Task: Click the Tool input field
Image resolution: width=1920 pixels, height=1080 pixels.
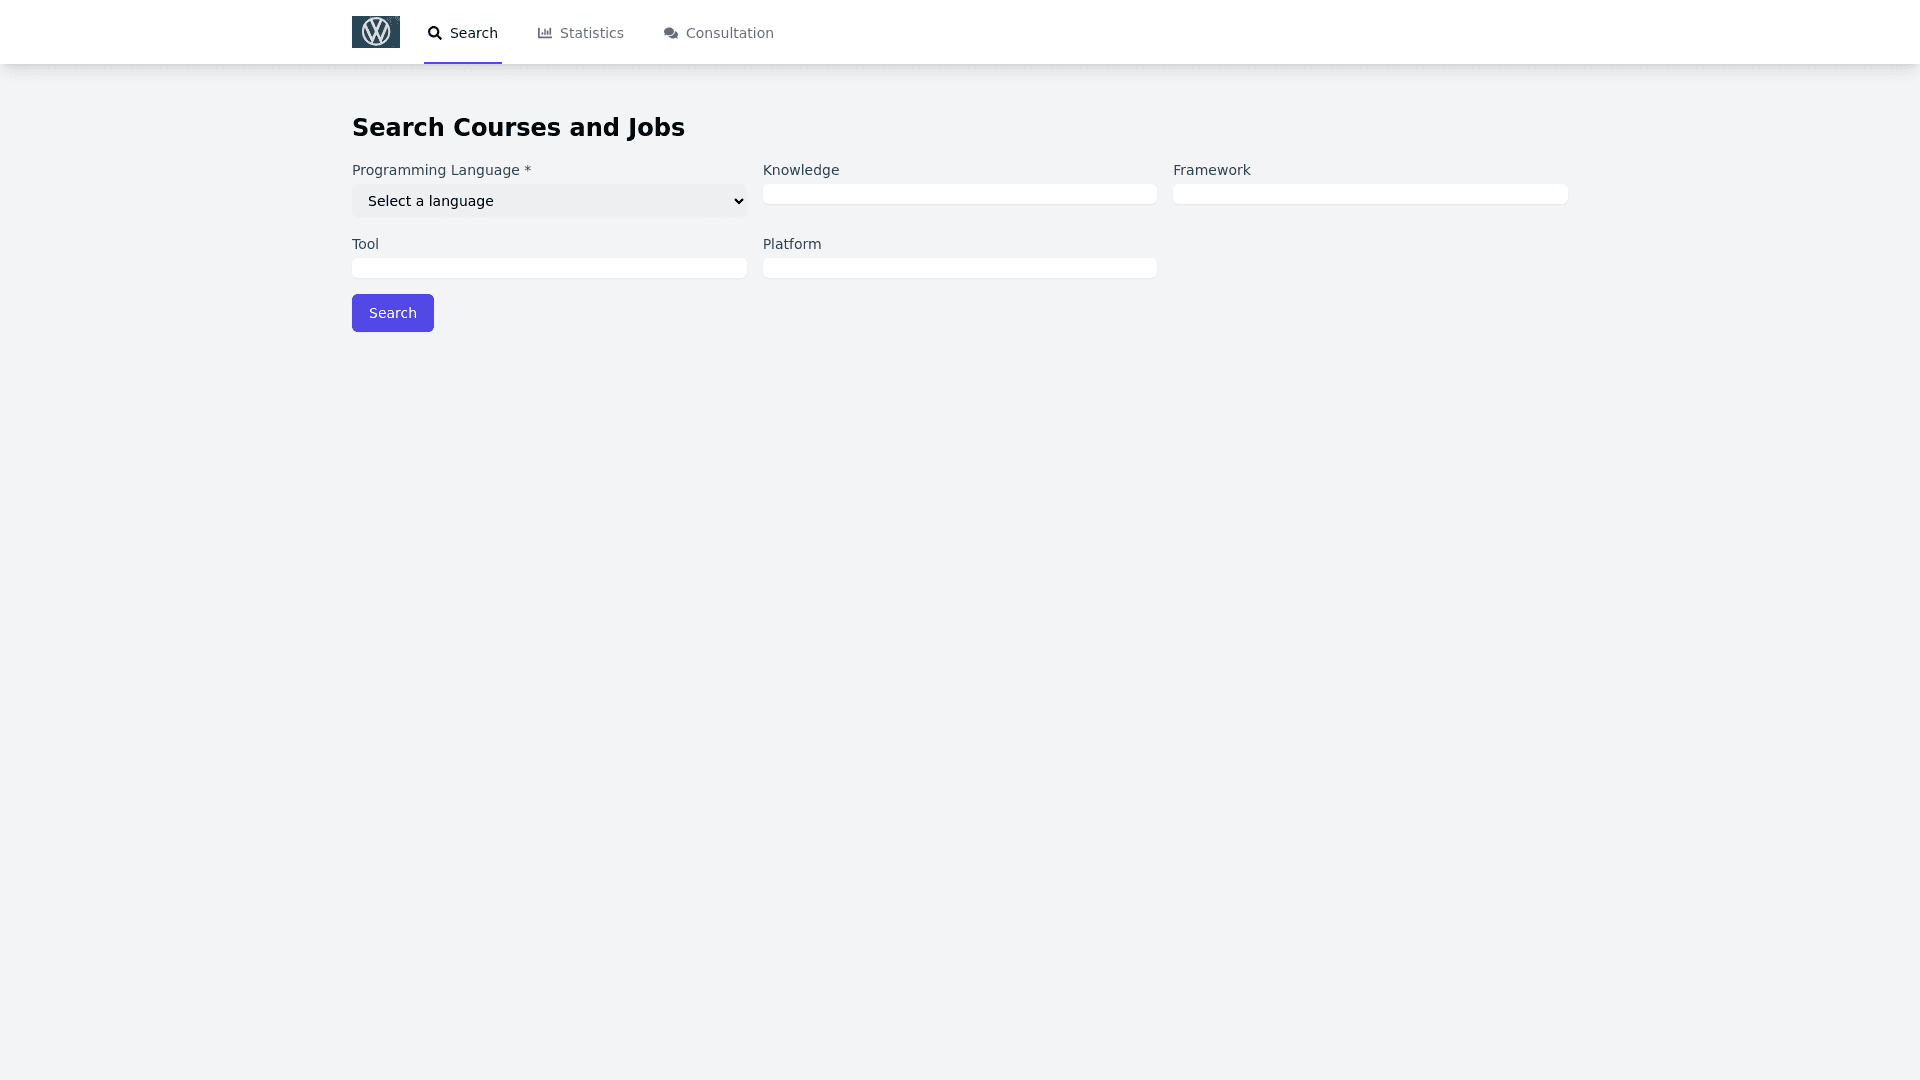Action: [x=549, y=268]
